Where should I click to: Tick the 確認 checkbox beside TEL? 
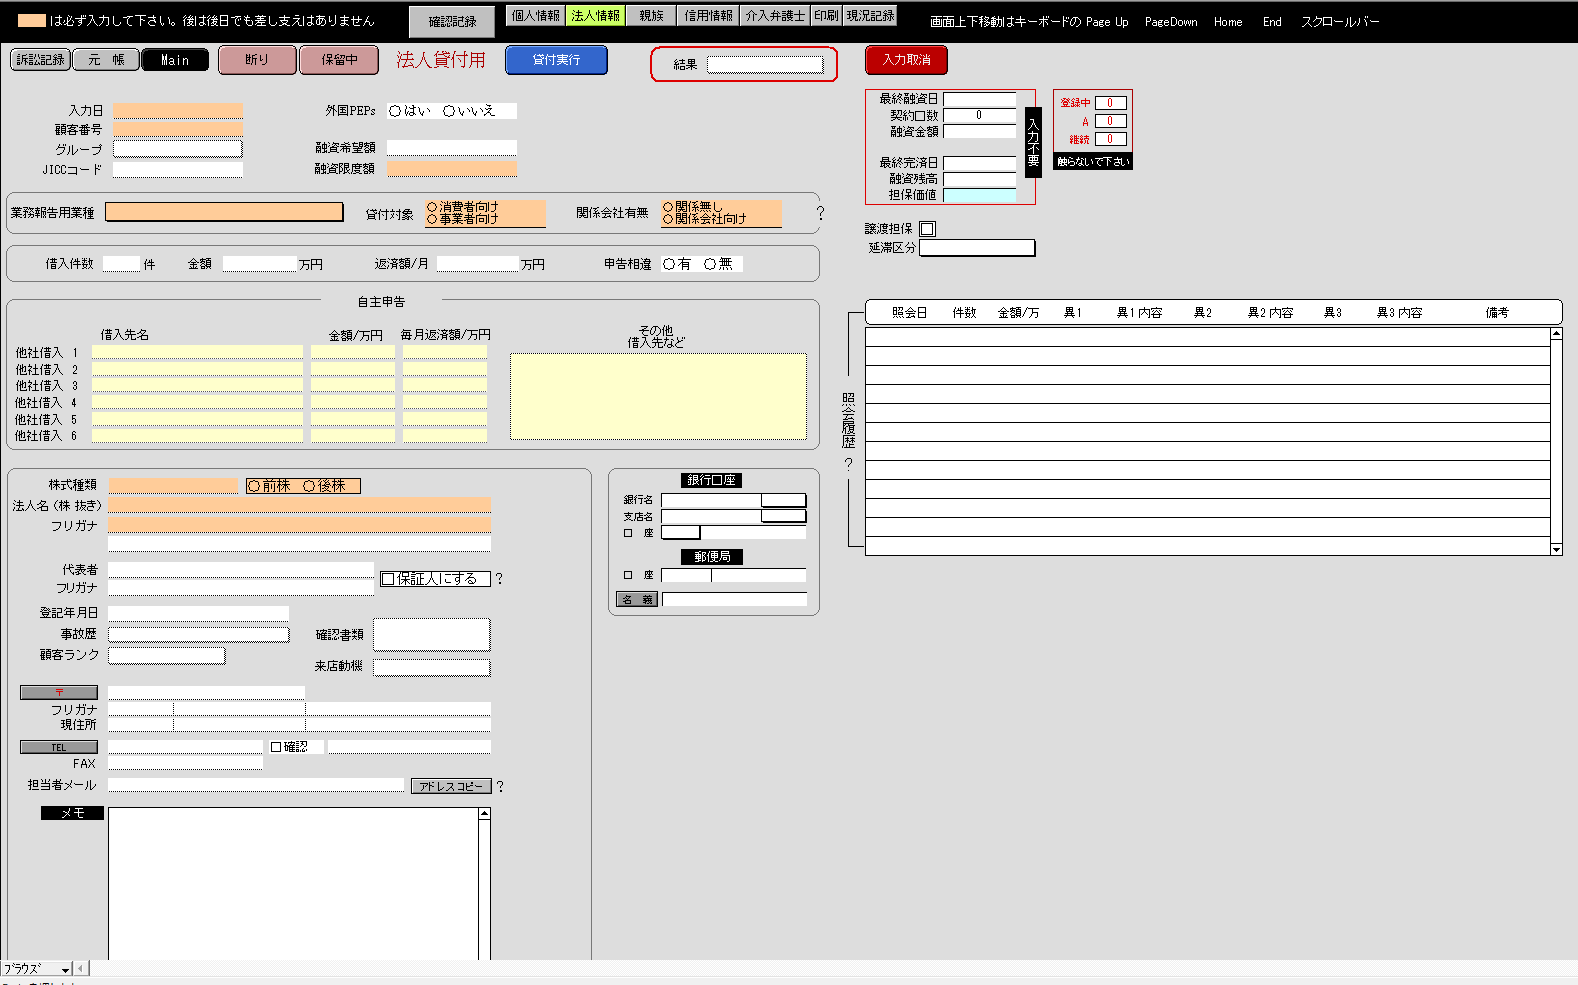(276, 747)
